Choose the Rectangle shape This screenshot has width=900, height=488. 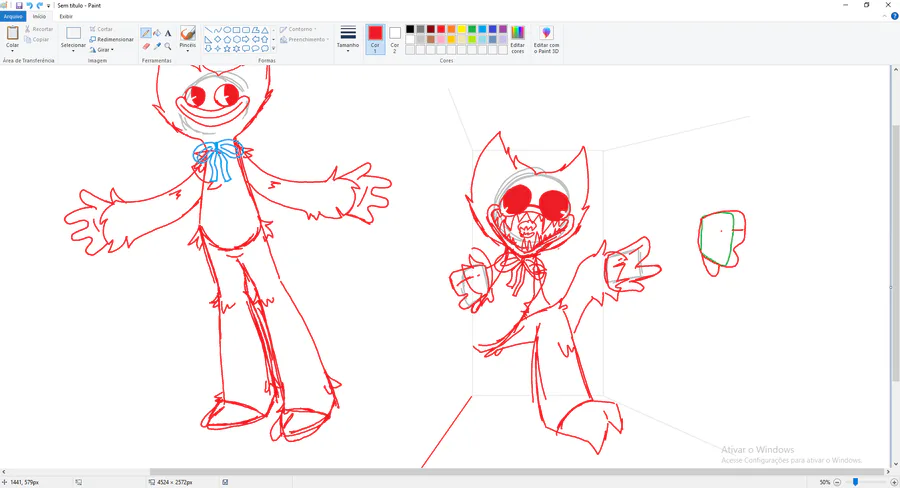coord(236,30)
